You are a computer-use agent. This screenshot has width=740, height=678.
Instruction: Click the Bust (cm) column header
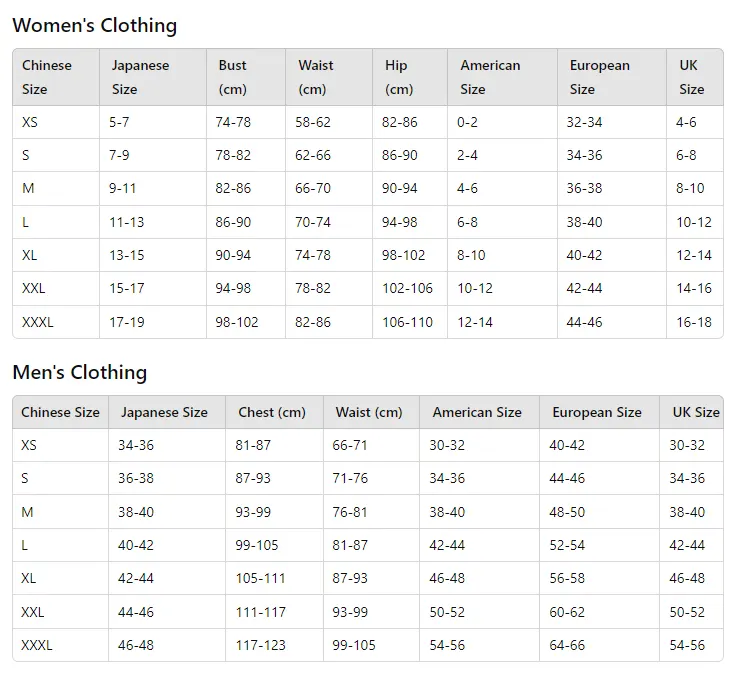(x=246, y=77)
